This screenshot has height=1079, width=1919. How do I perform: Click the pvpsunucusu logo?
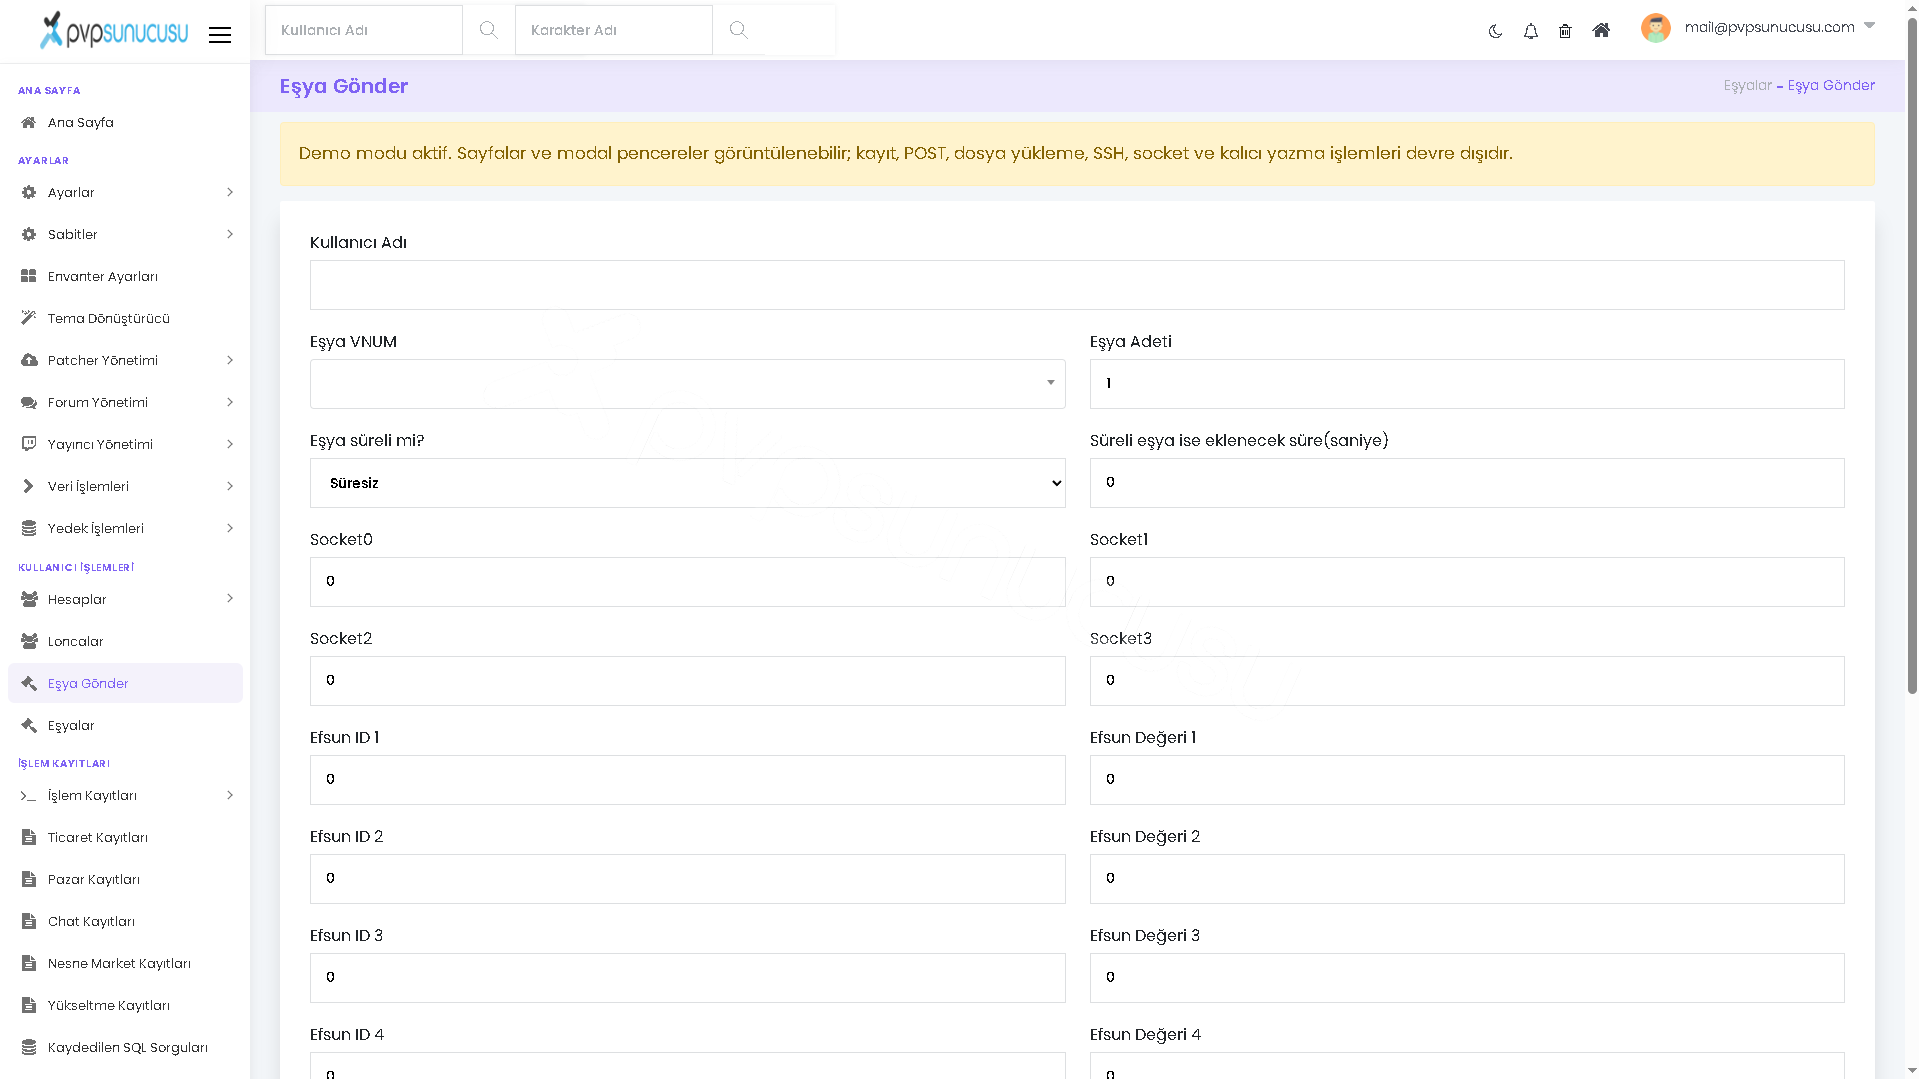[x=113, y=30]
